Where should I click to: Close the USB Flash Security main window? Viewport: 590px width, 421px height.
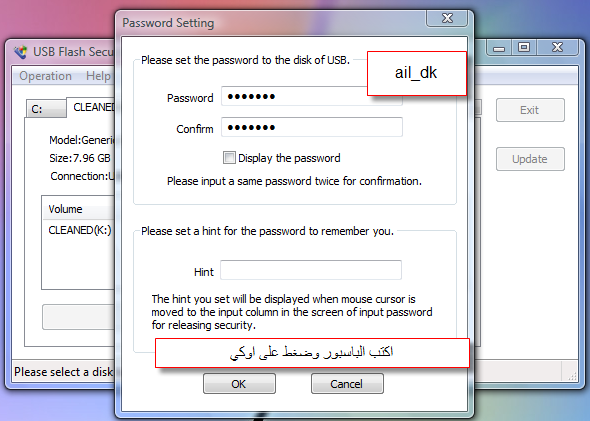558,47
